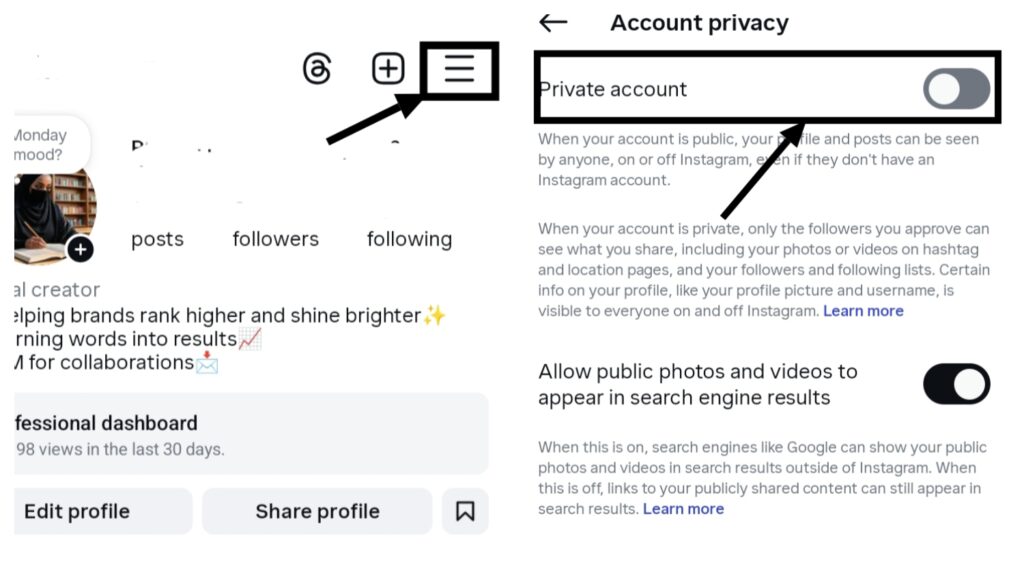
Task: Open the Professional dashboard card
Action: click(x=250, y=434)
